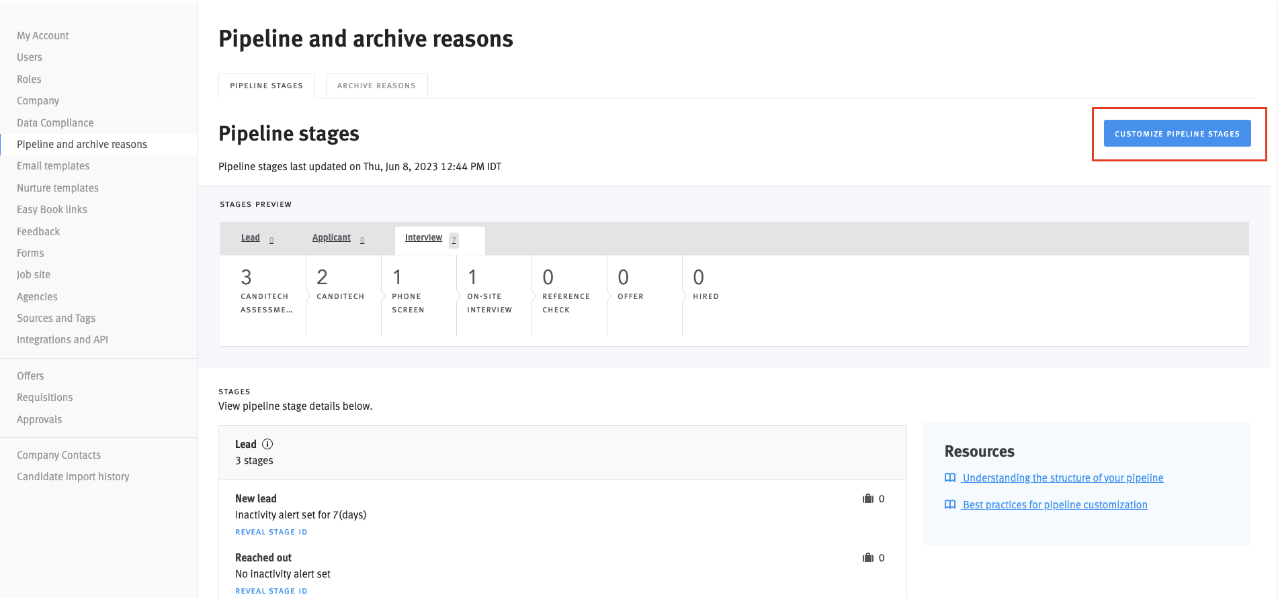
Task: Select Pipeline and archive reasons in sidebar
Action: [82, 145]
